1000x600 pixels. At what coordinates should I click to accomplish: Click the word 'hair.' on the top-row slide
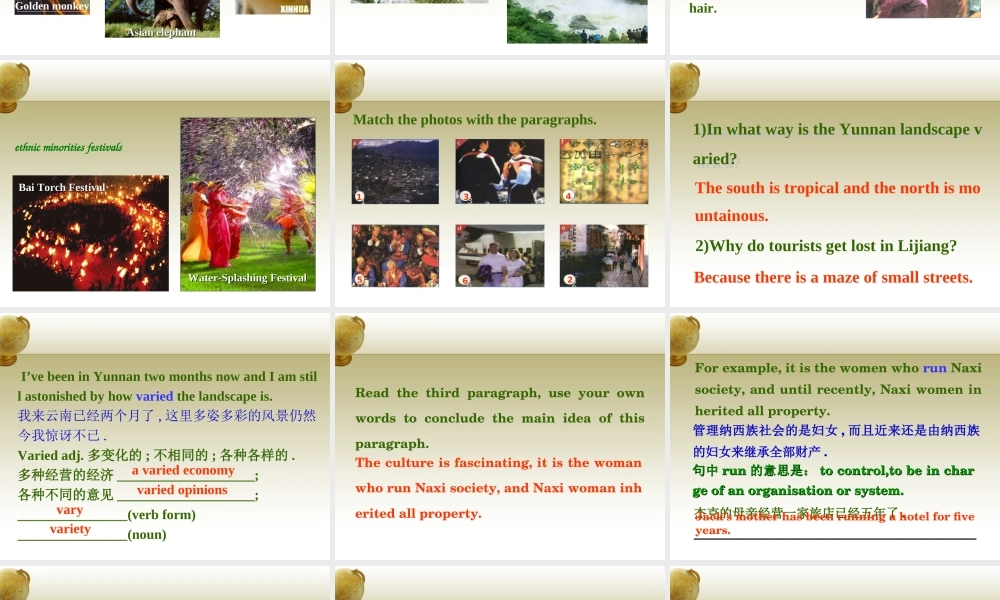click(703, 8)
